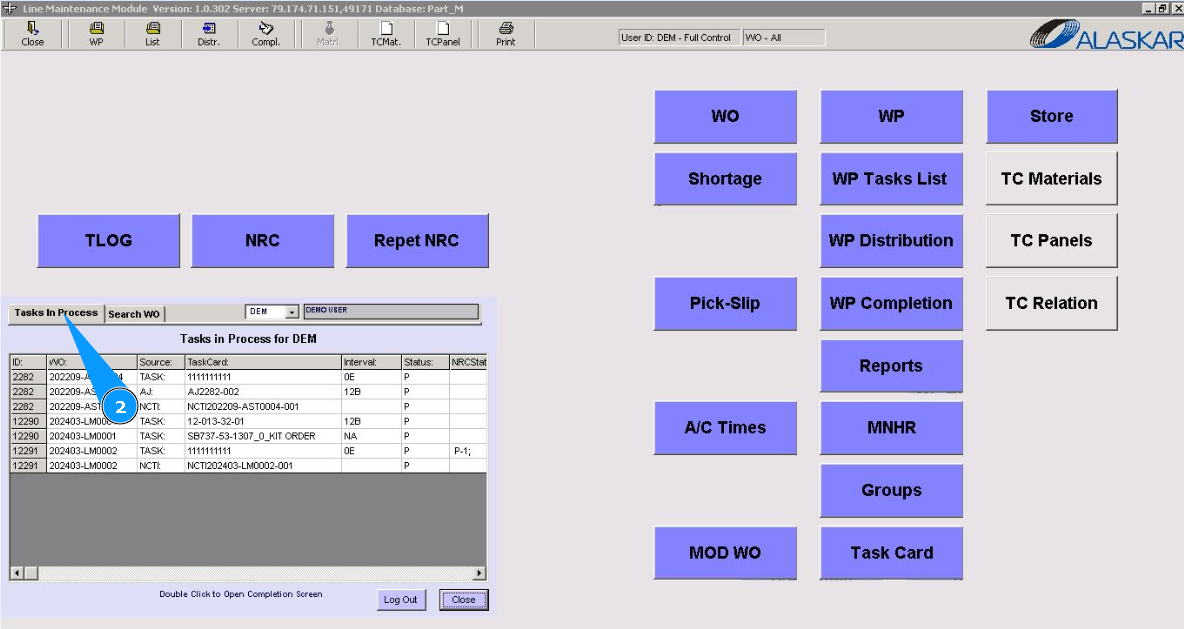Open the TCPanel toolbar icon
Viewport: 1184px width, 629px height.
coord(443,35)
